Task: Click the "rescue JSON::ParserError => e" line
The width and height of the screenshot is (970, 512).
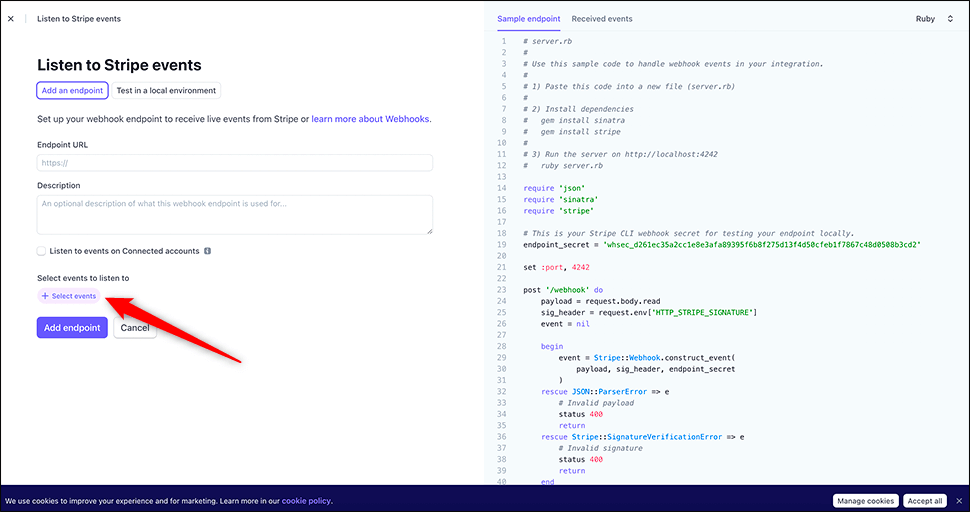Action: coord(605,391)
